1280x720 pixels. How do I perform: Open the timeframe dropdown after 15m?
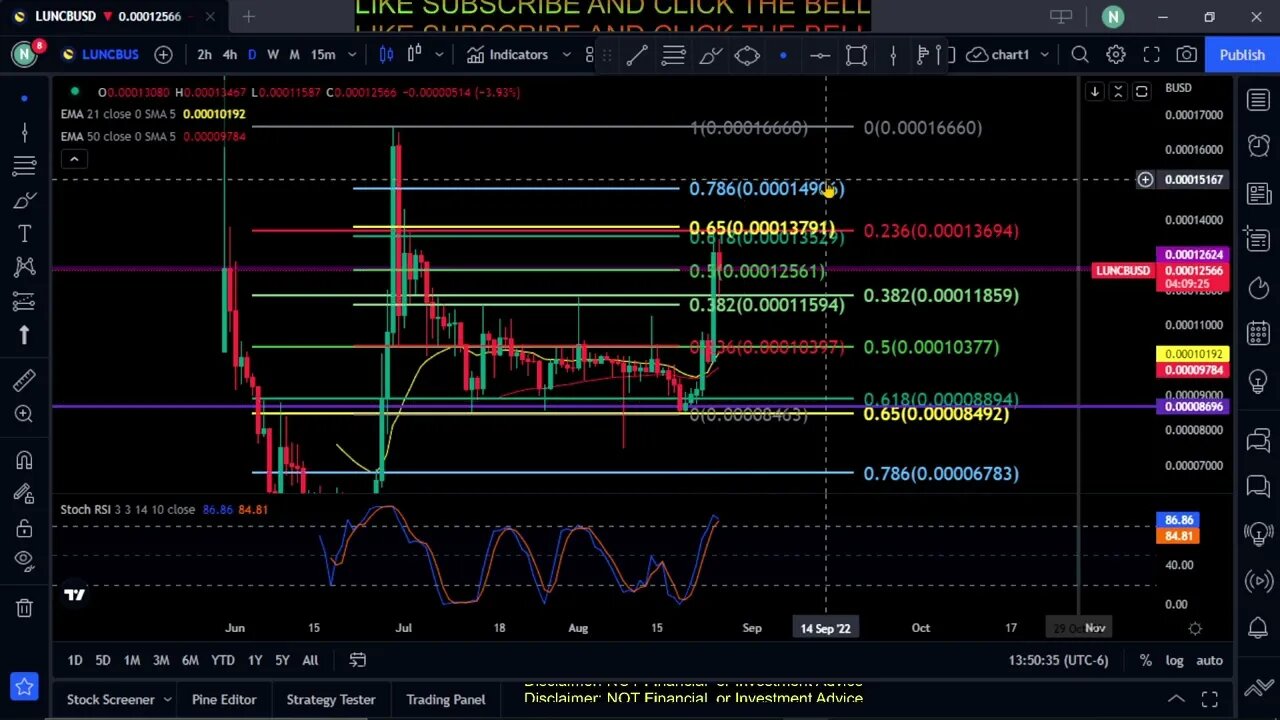tap(352, 55)
